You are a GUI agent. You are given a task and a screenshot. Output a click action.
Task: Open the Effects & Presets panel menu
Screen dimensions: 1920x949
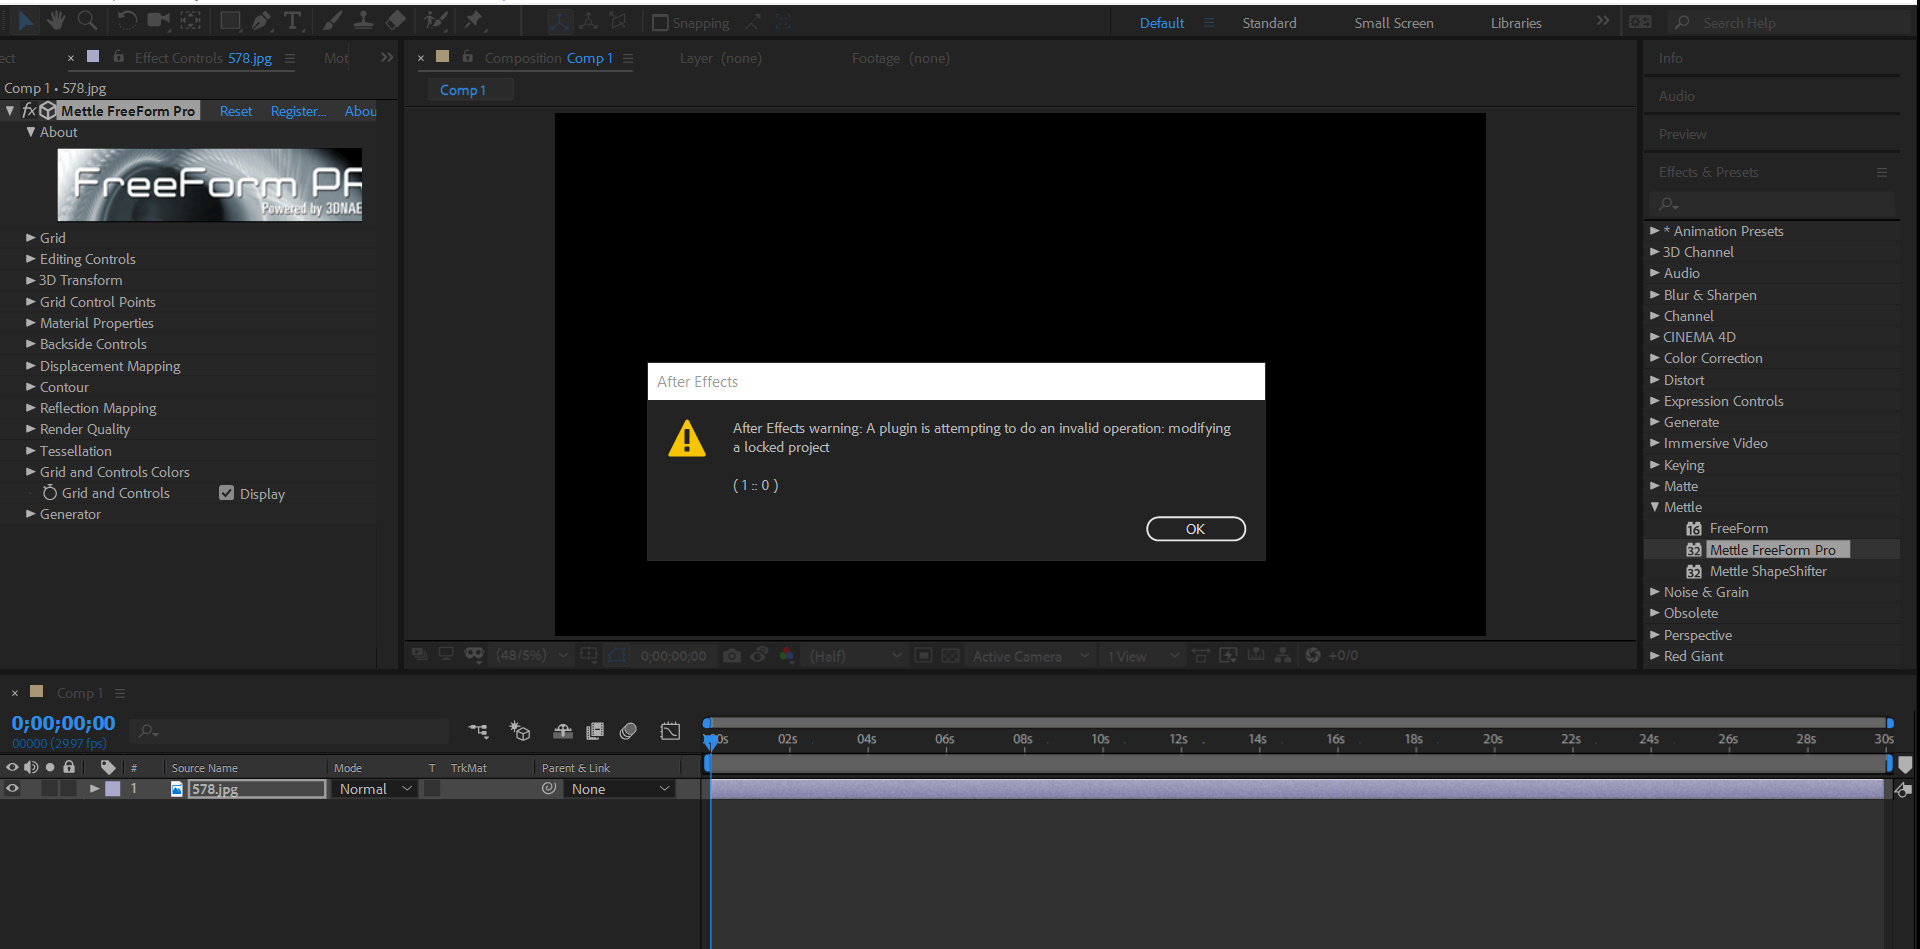pyautogui.click(x=1882, y=172)
